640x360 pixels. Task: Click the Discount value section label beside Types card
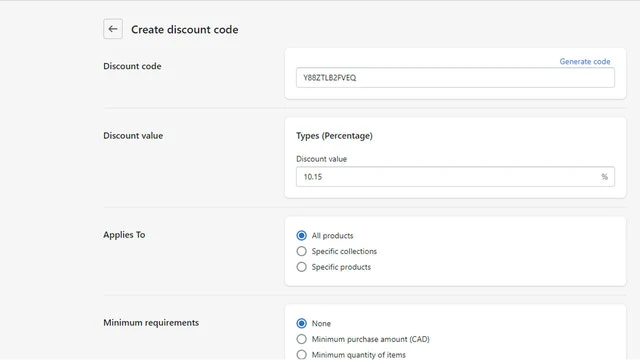click(x=133, y=136)
